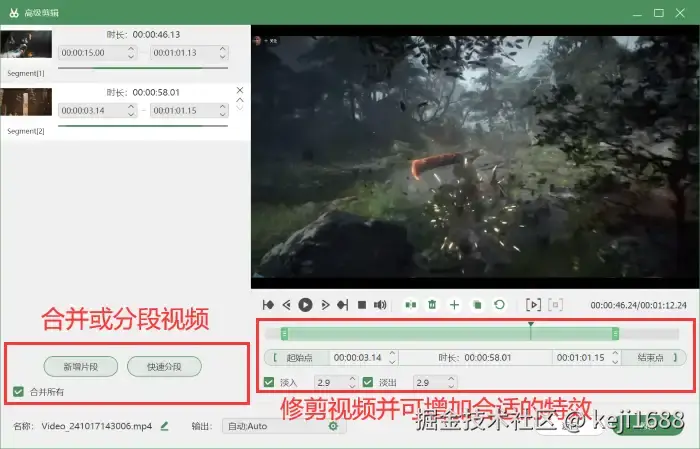This screenshot has width=700, height=449.
Task: Set start point with 起始点 button
Action: point(297,358)
